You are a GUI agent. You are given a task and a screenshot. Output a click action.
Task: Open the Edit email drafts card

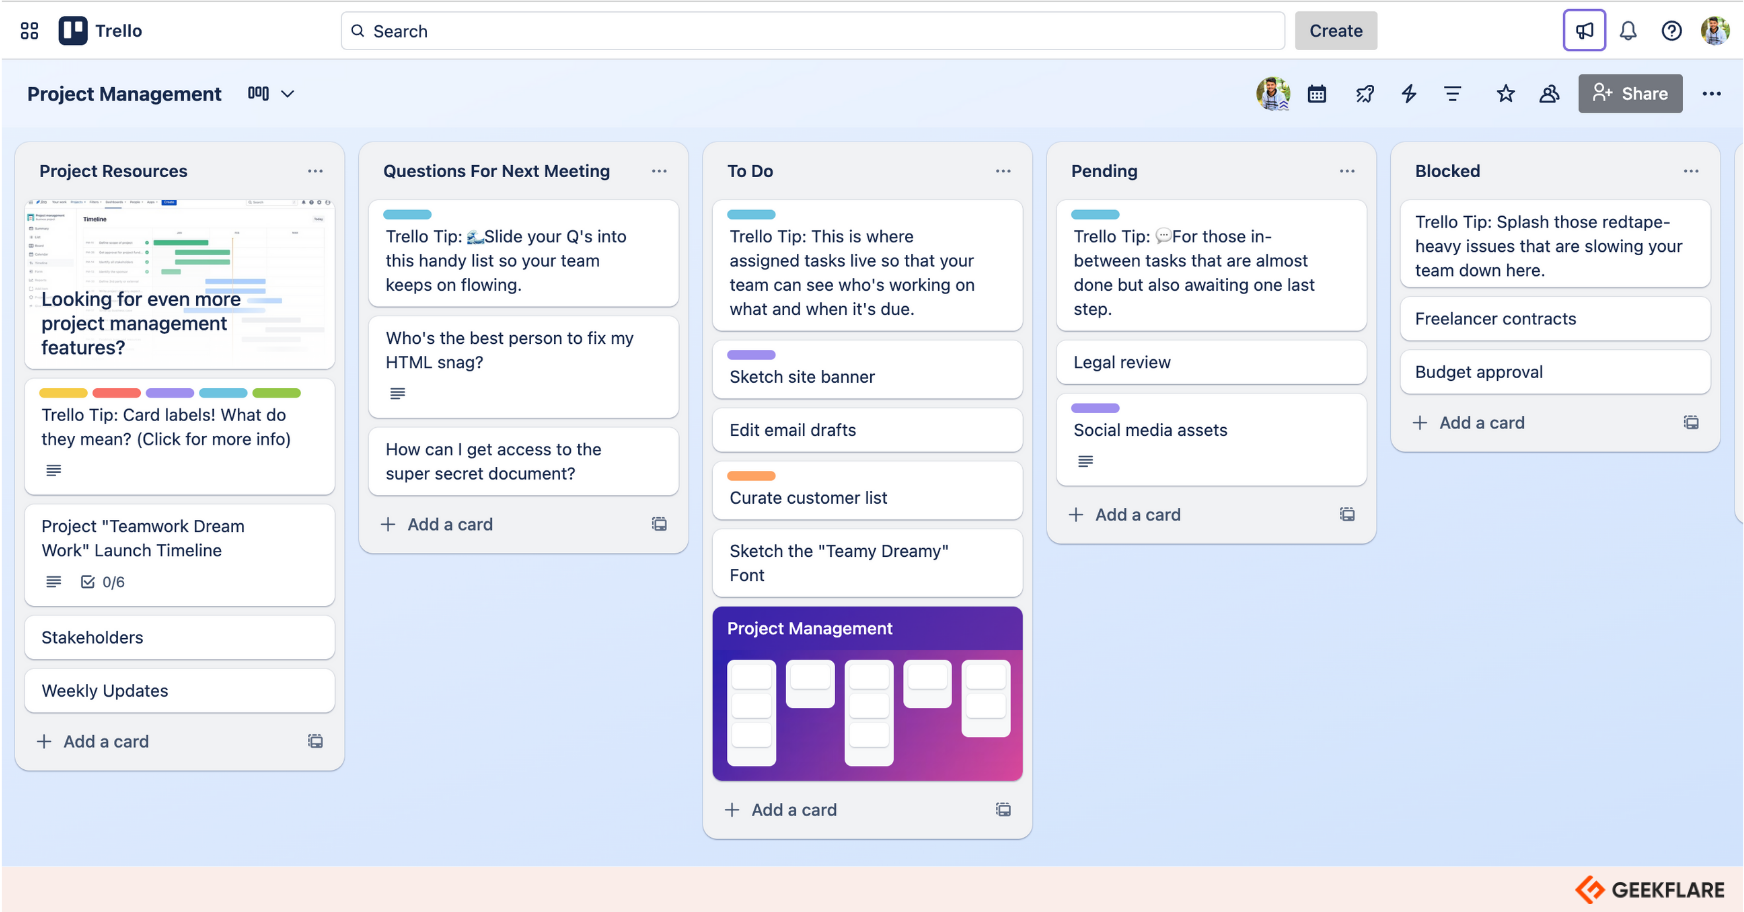click(868, 430)
